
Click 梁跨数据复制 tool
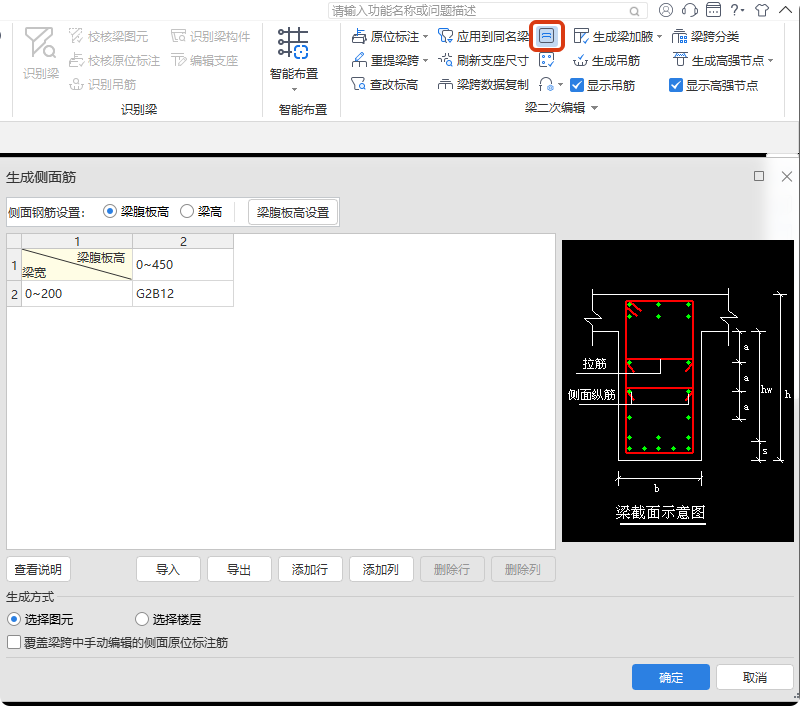[483, 84]
